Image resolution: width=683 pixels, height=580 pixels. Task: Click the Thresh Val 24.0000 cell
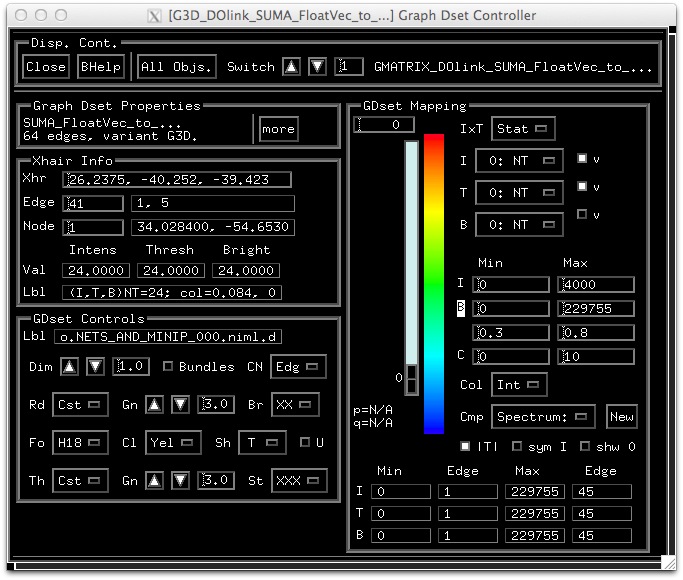pyautogui.click(x=171, y=270)
